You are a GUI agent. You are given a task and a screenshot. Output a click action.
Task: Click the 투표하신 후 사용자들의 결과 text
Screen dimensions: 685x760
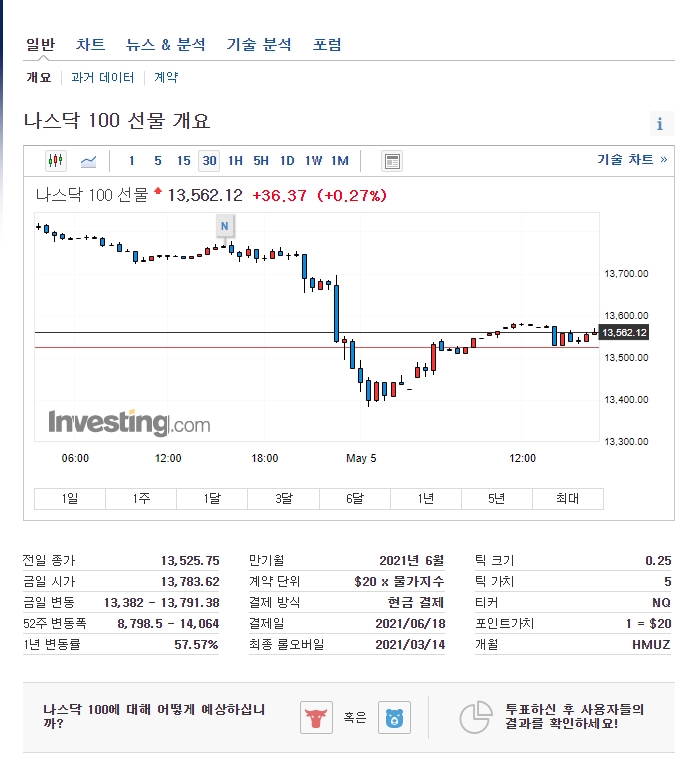pyautogui.click(x=574, y=716)
